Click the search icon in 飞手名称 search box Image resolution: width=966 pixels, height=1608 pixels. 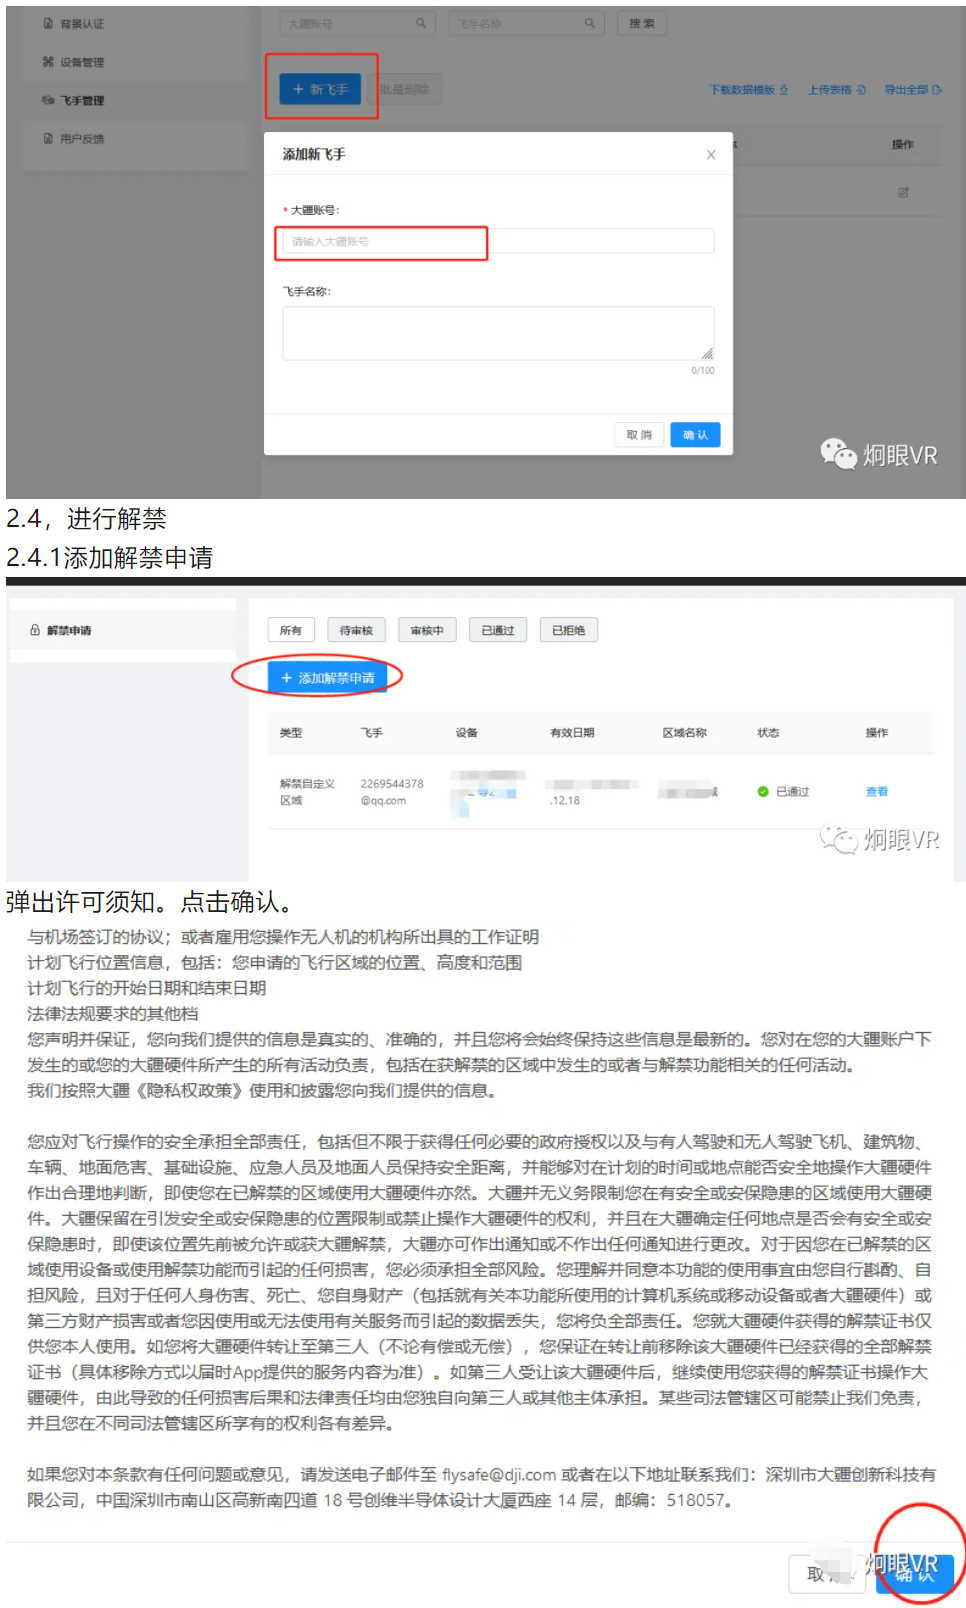[x=590, y=23]
